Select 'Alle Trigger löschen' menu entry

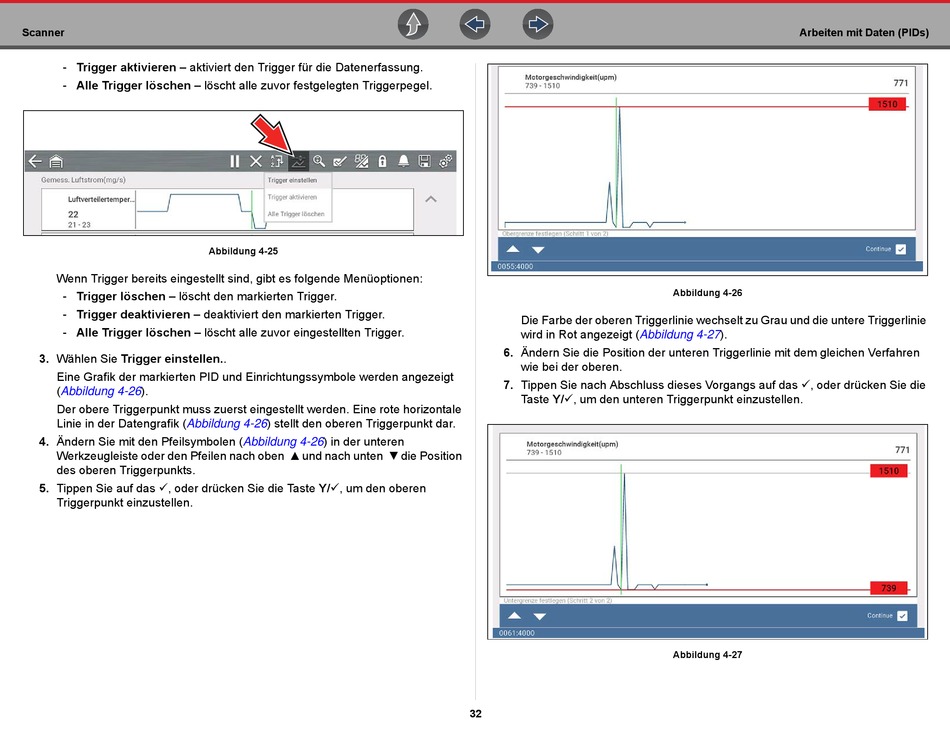[298, 214]
